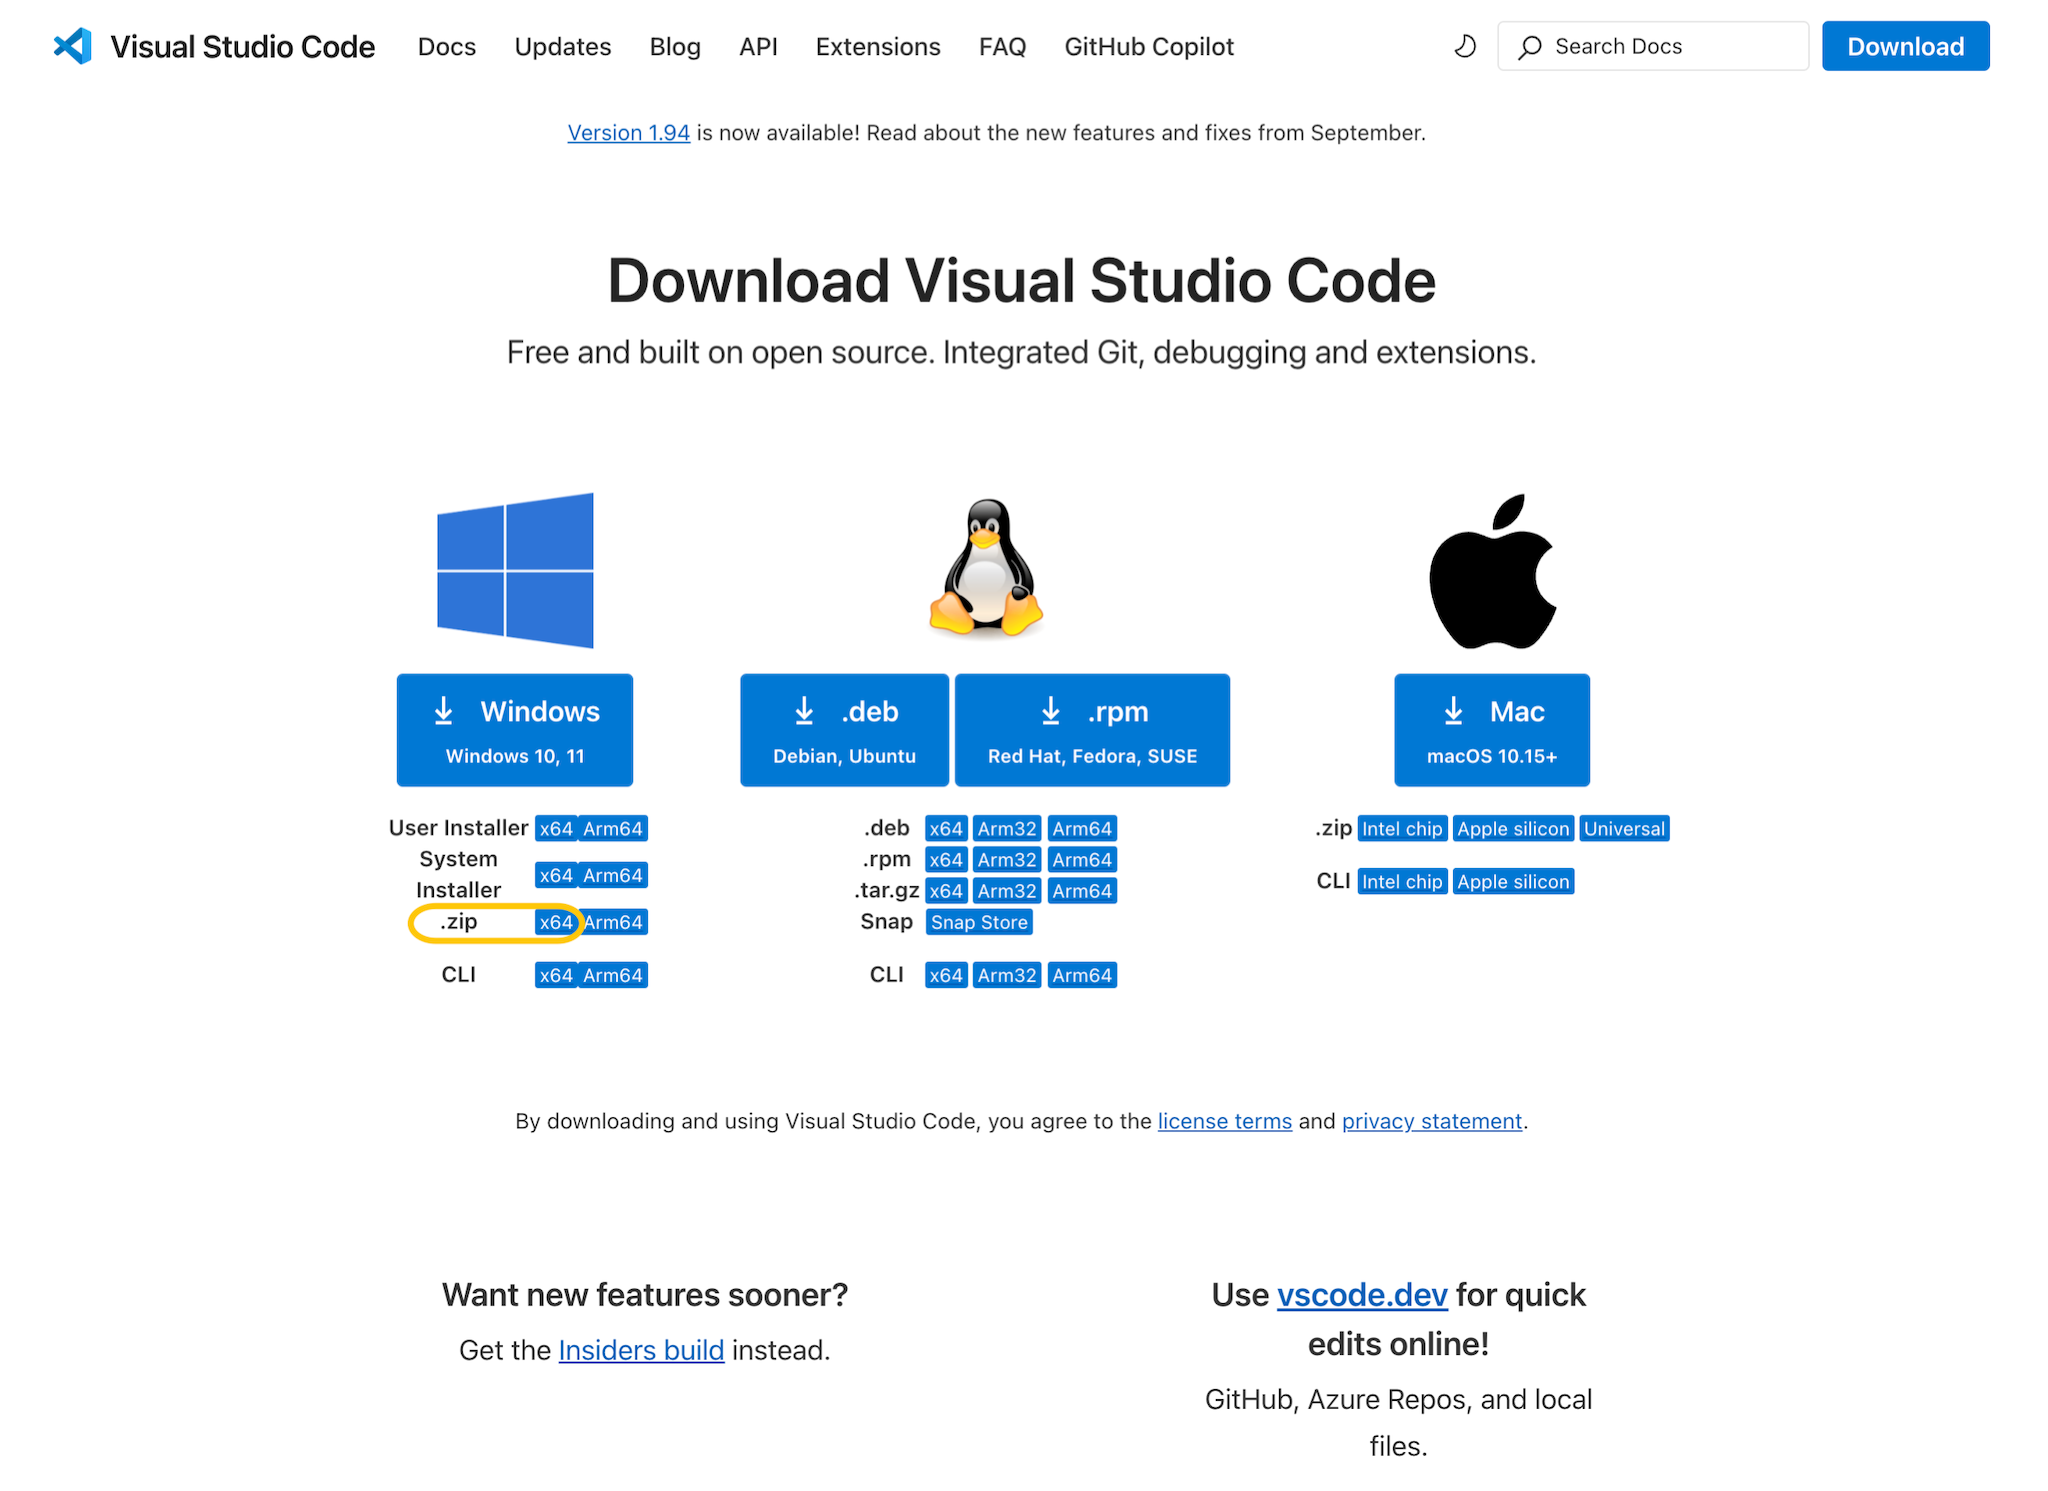2048x1491 pixels.
Task: Click the Apple logo image
Action: [1491, 570]
